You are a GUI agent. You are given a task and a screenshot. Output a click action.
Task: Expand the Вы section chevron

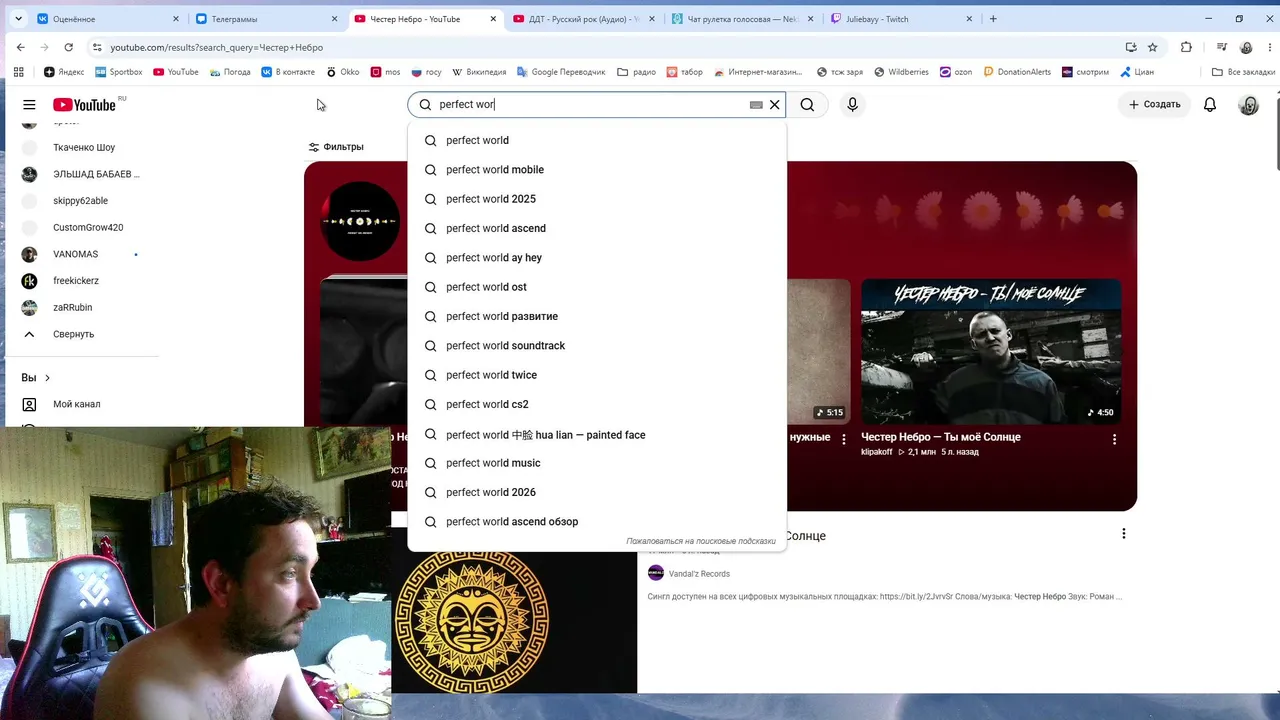coord(47,378)
